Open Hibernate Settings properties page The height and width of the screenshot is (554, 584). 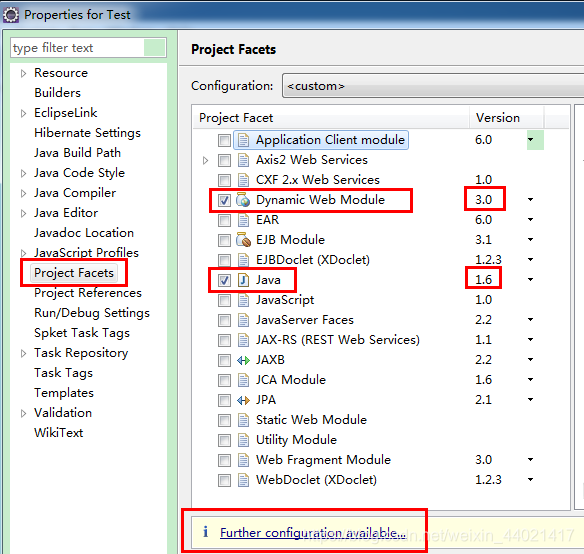click(88, 133)
